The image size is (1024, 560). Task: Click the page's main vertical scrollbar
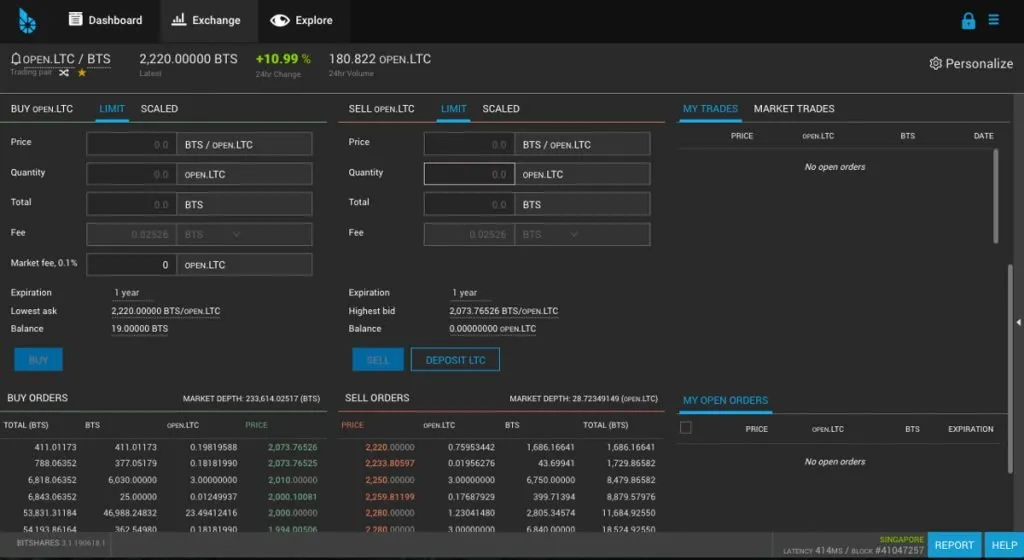tap(1010, 369)
